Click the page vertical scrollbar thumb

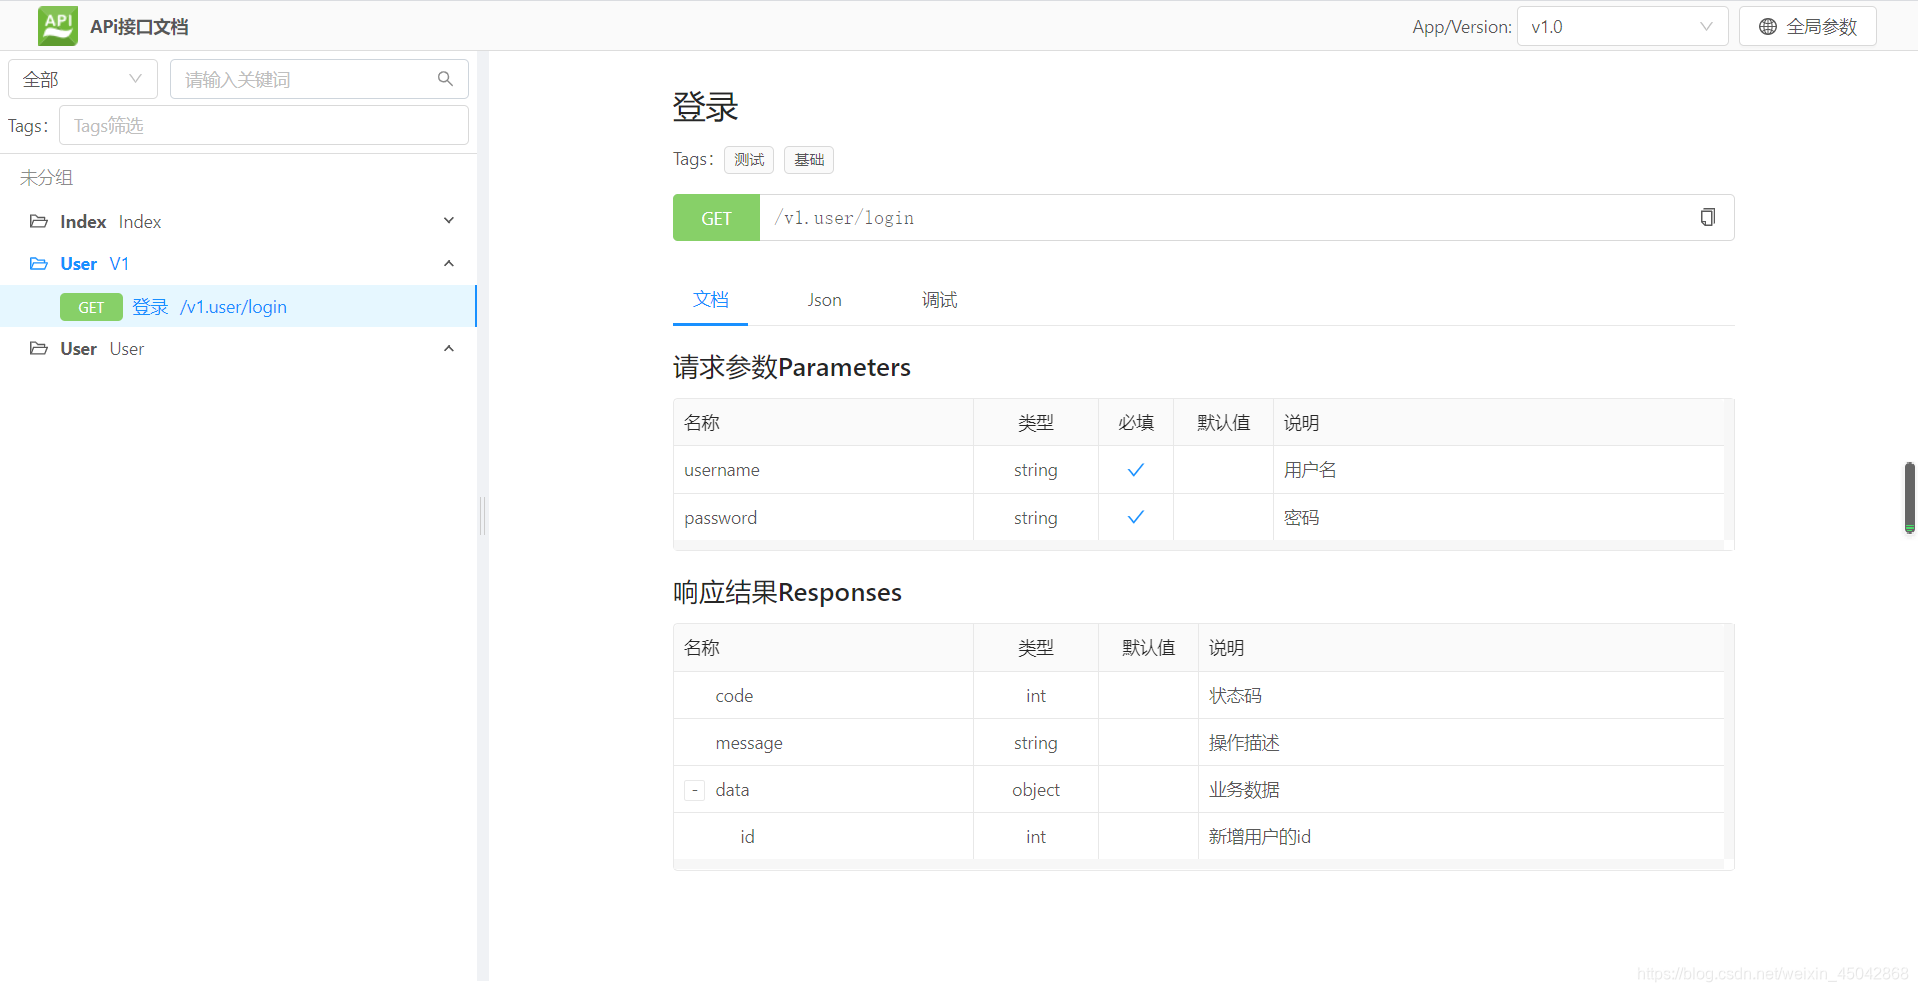[x=1909, y=497]
